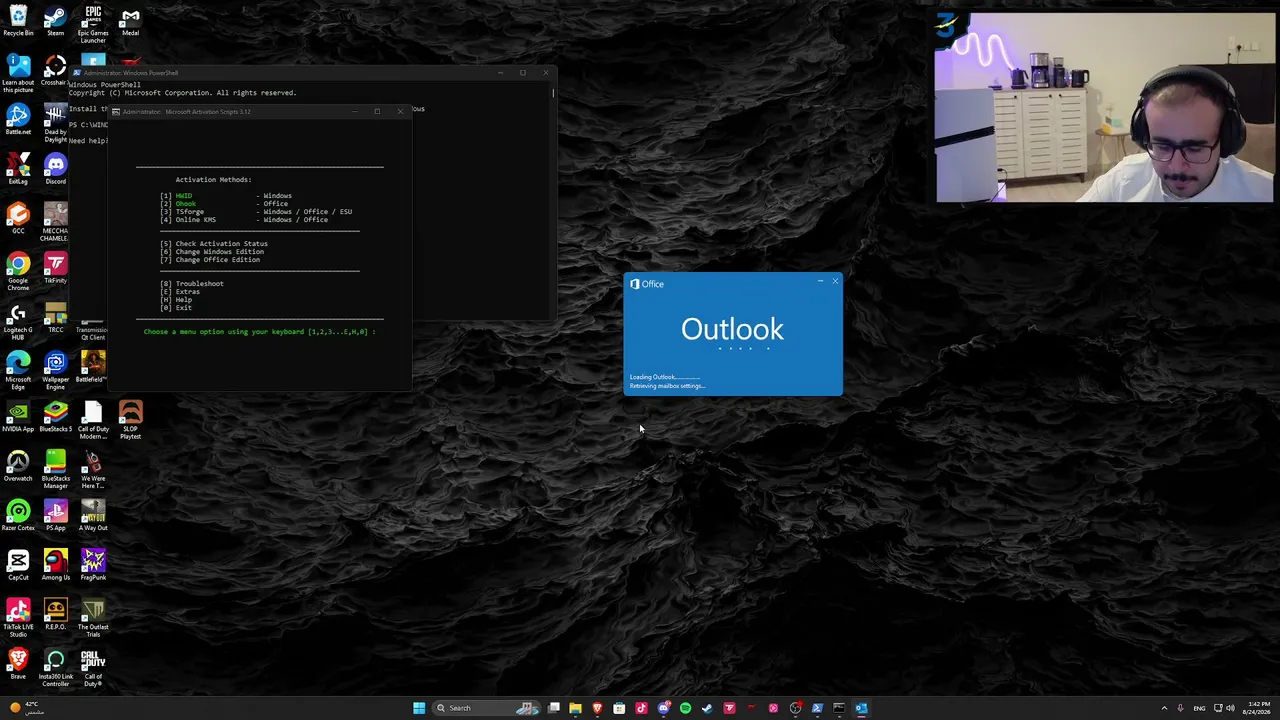Launch Brave browser from the desktop

click(18, 665)
